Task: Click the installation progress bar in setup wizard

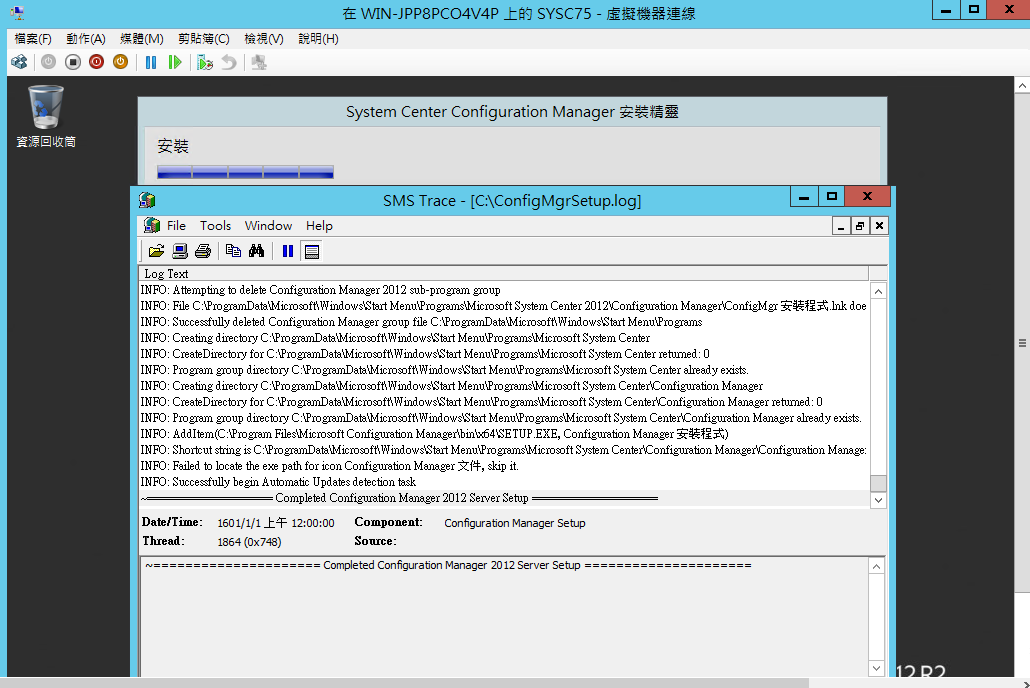Action: (246, 172)
